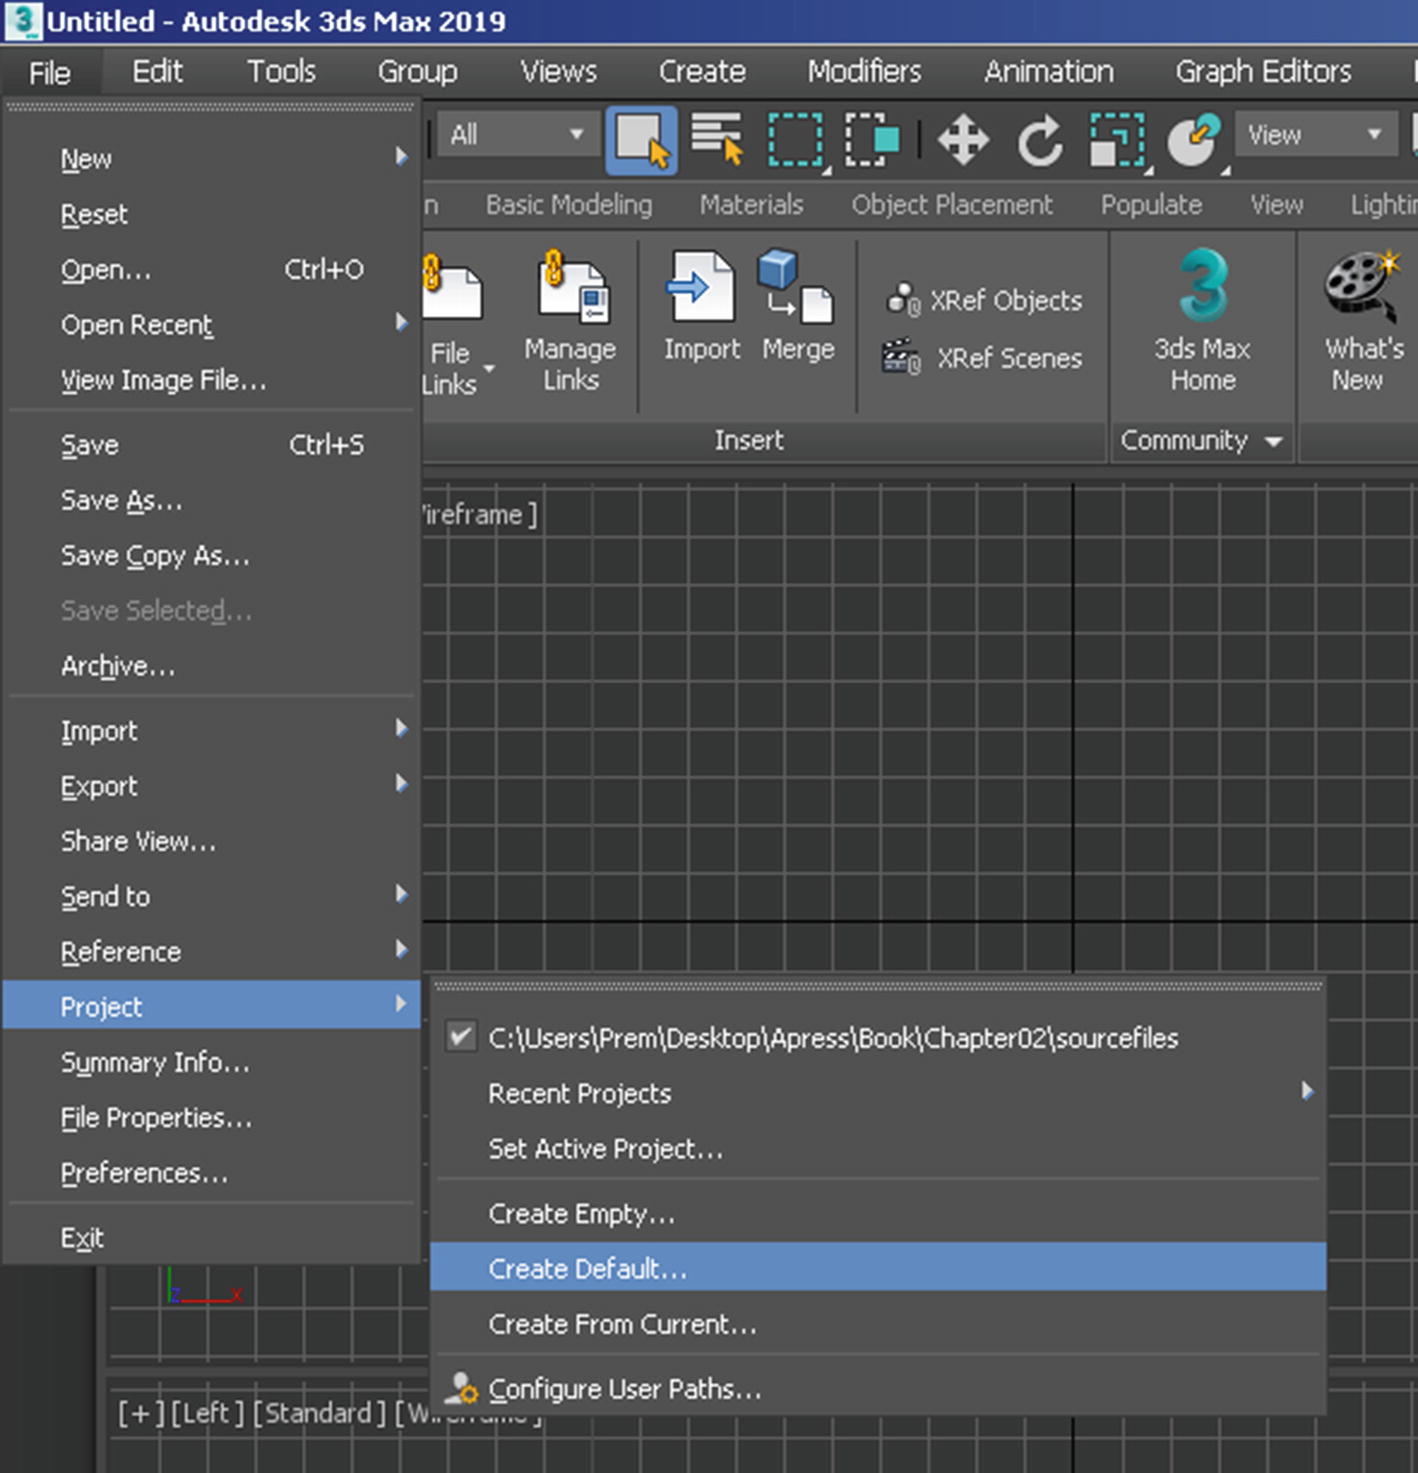Screen dimensions: 1418x1473
Task: Select Share View... menu entry
Action: [x=212, y=841]
